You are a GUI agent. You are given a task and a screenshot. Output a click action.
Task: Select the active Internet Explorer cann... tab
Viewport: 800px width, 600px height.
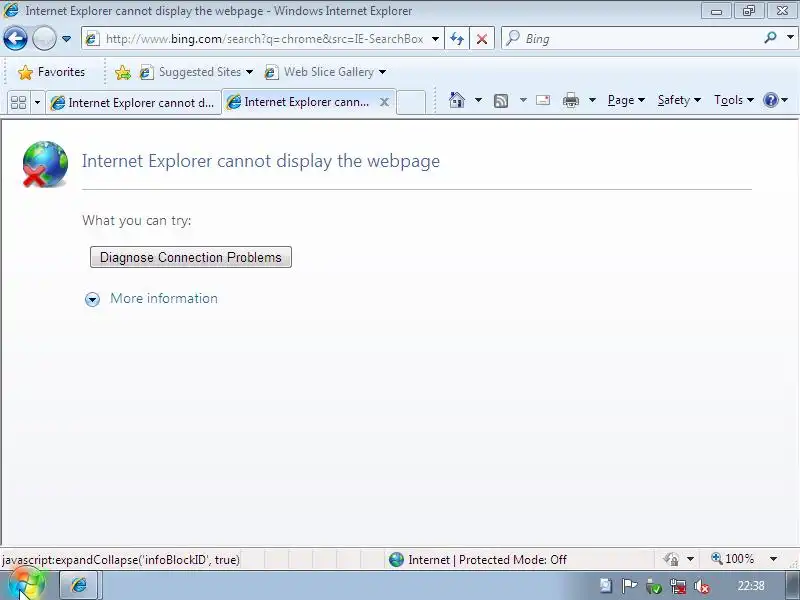[301, 102]
